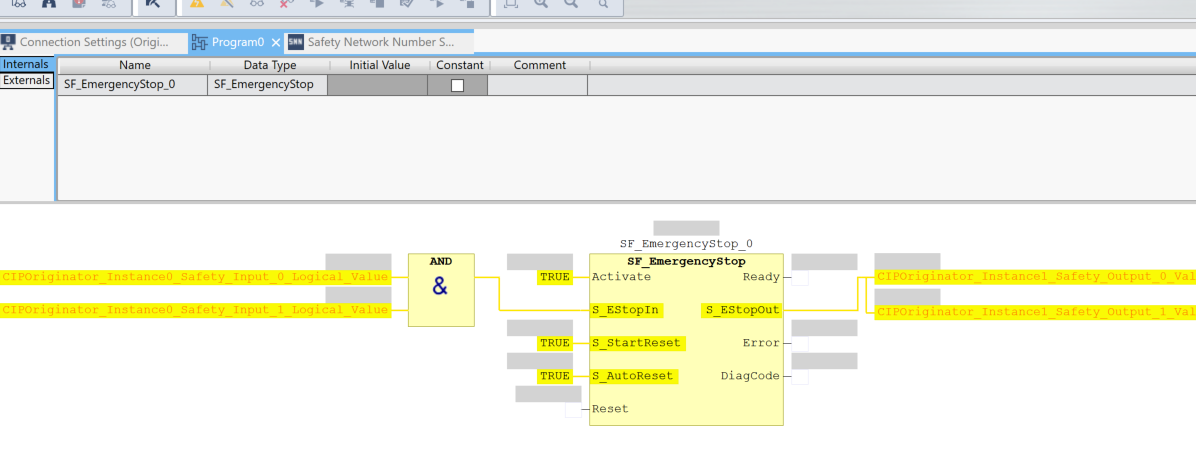Click the empty box at DiagCode output
This screenshot has height=454, width=1196.
point(800,377)
